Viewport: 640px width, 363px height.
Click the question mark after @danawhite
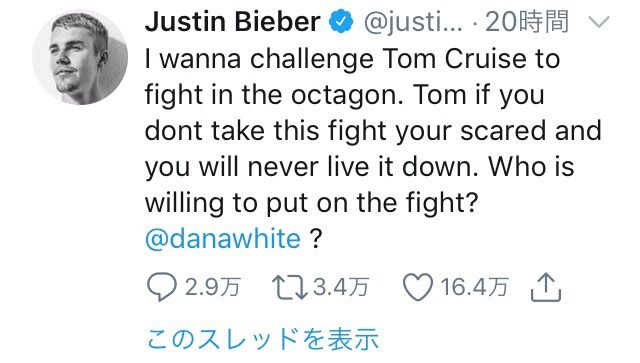(x=316, y=239)
